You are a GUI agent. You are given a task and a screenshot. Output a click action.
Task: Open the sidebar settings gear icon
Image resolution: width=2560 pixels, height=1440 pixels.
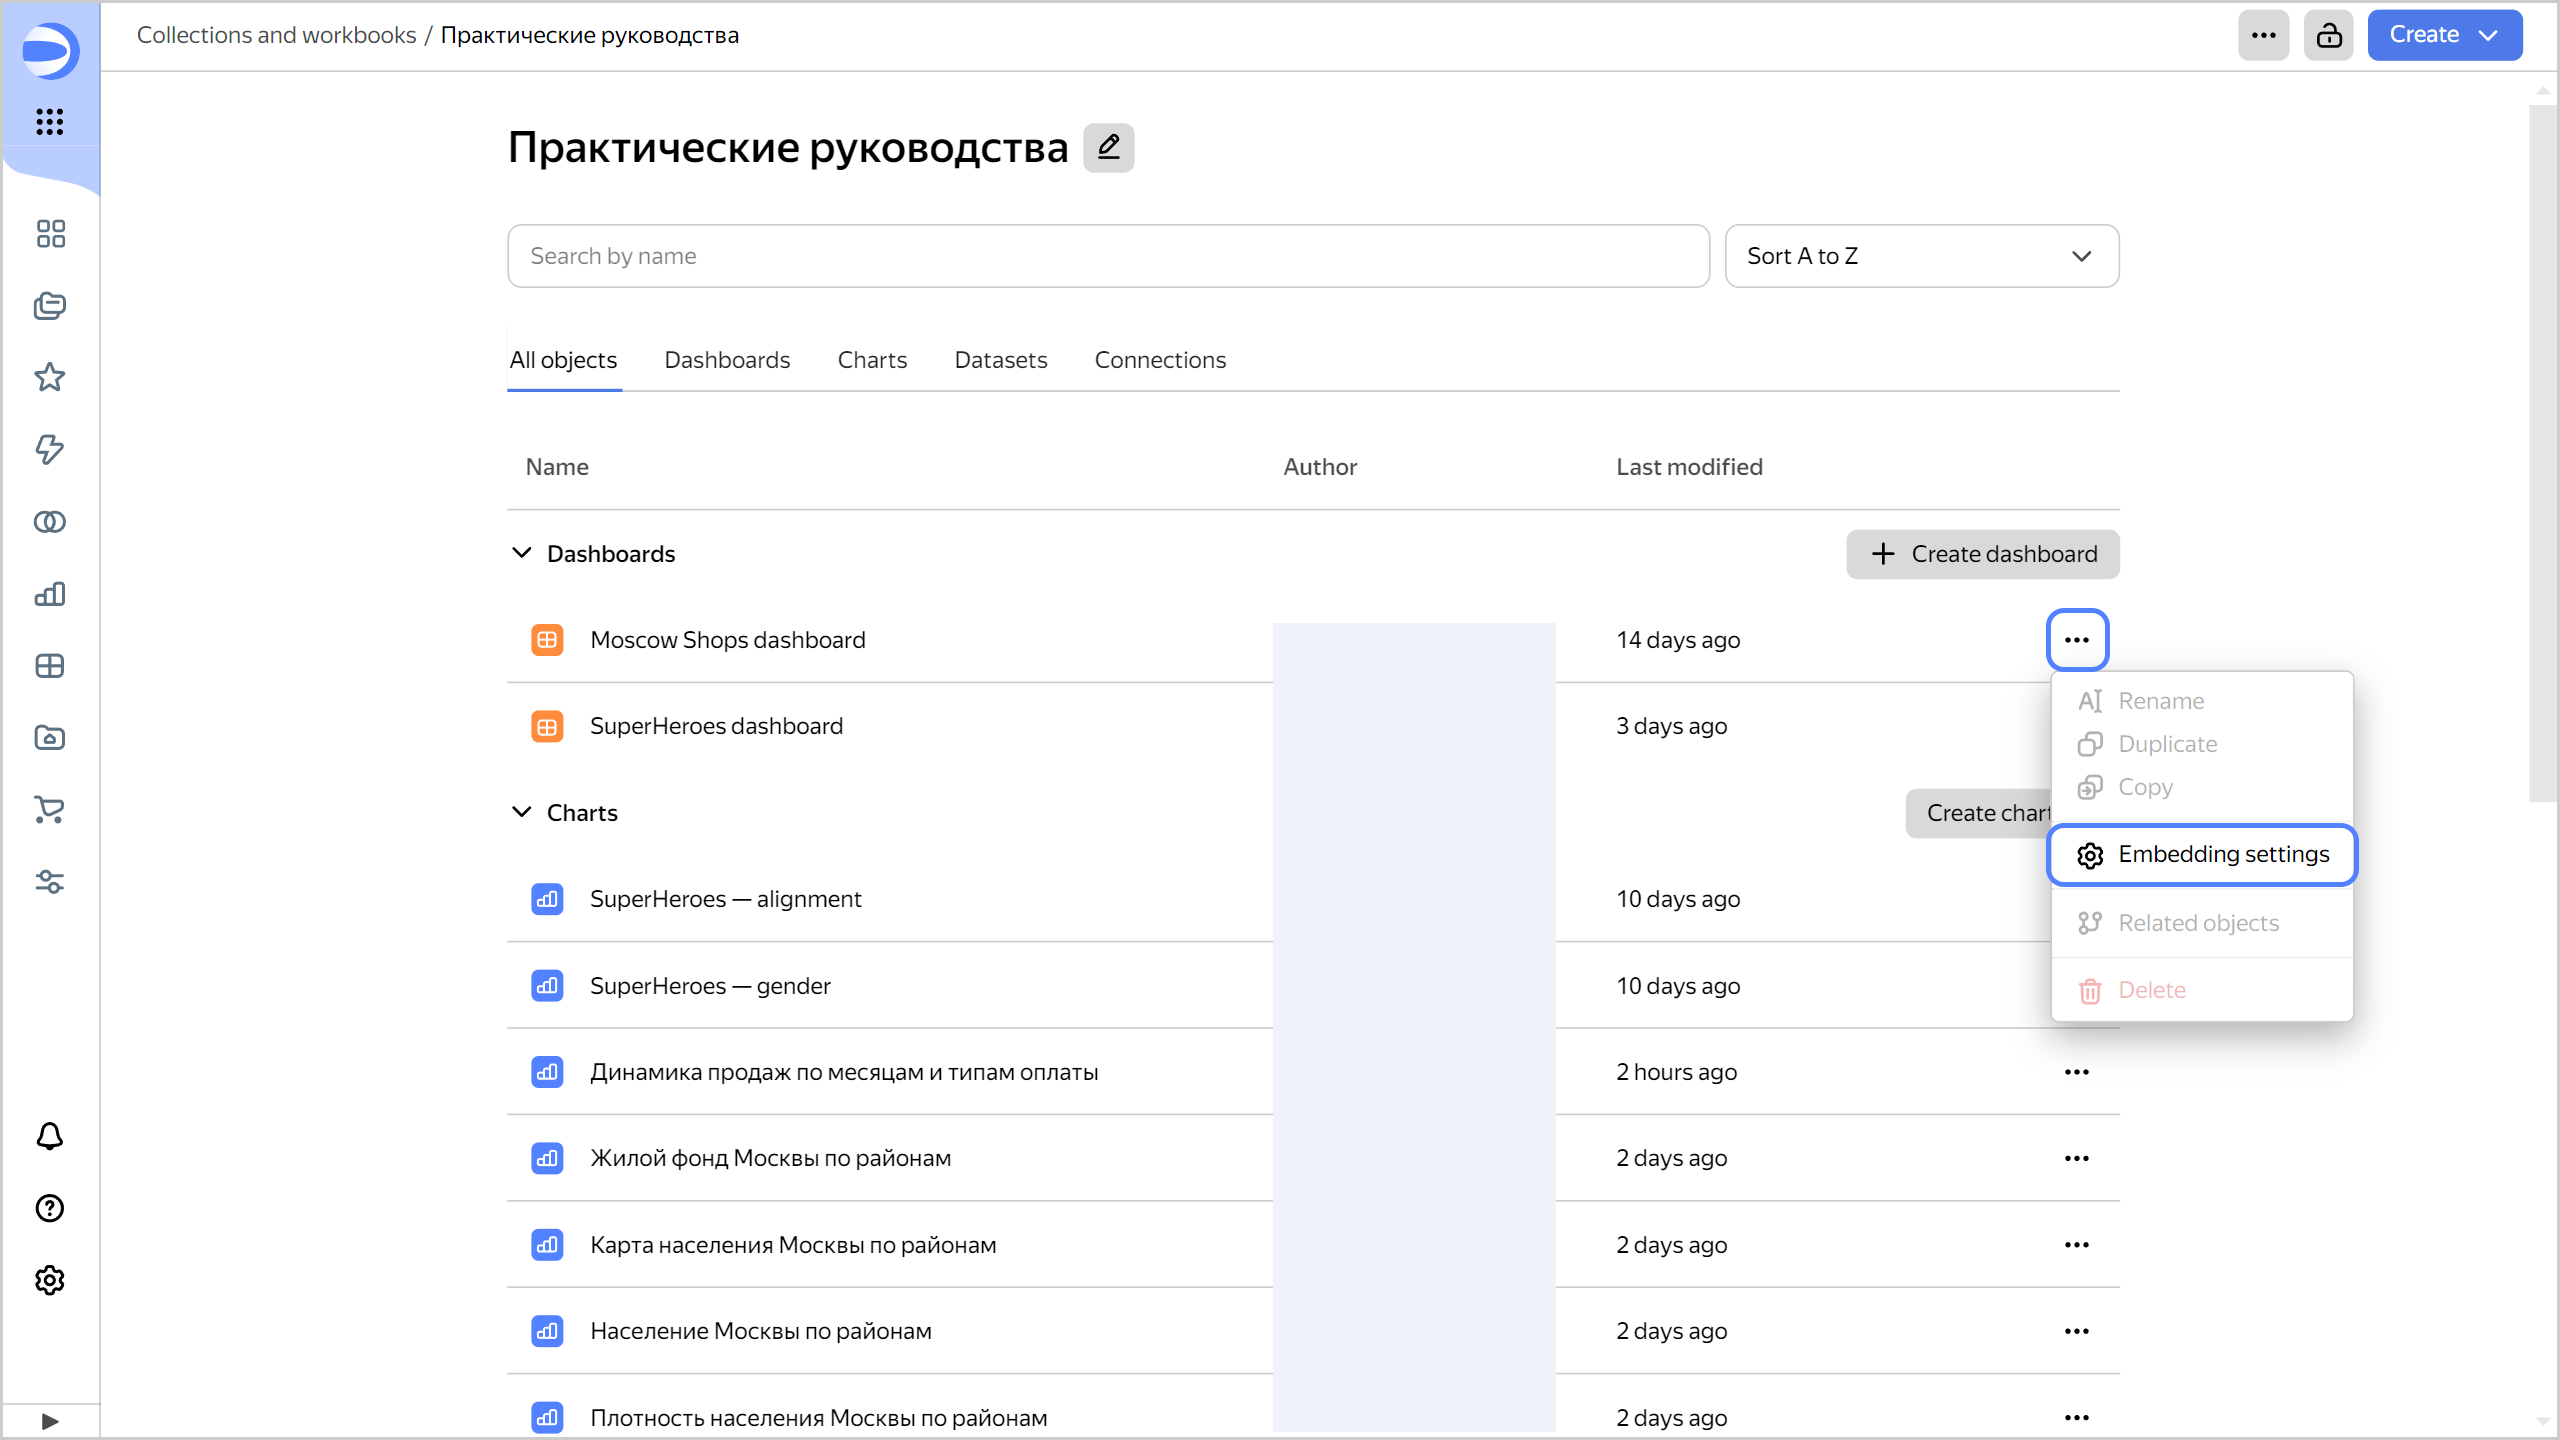click(x=50, y=1281)
